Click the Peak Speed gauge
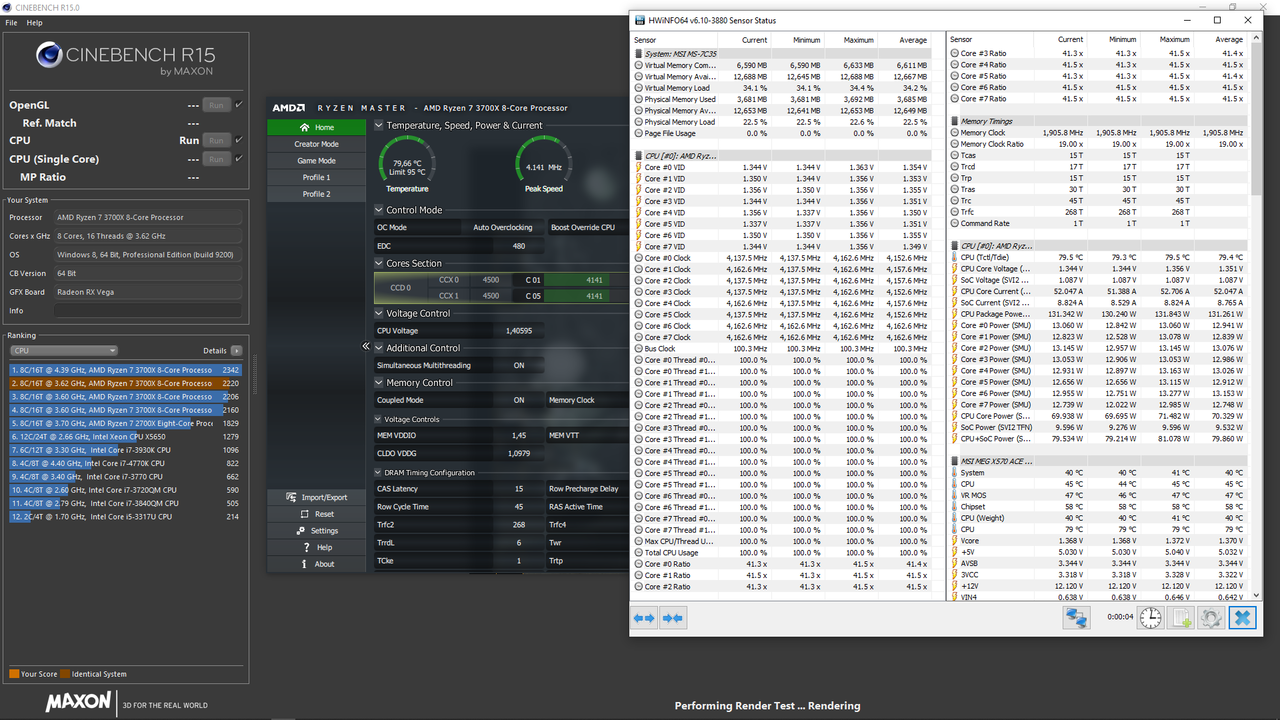1280x720 pixels. pos(544,164)
